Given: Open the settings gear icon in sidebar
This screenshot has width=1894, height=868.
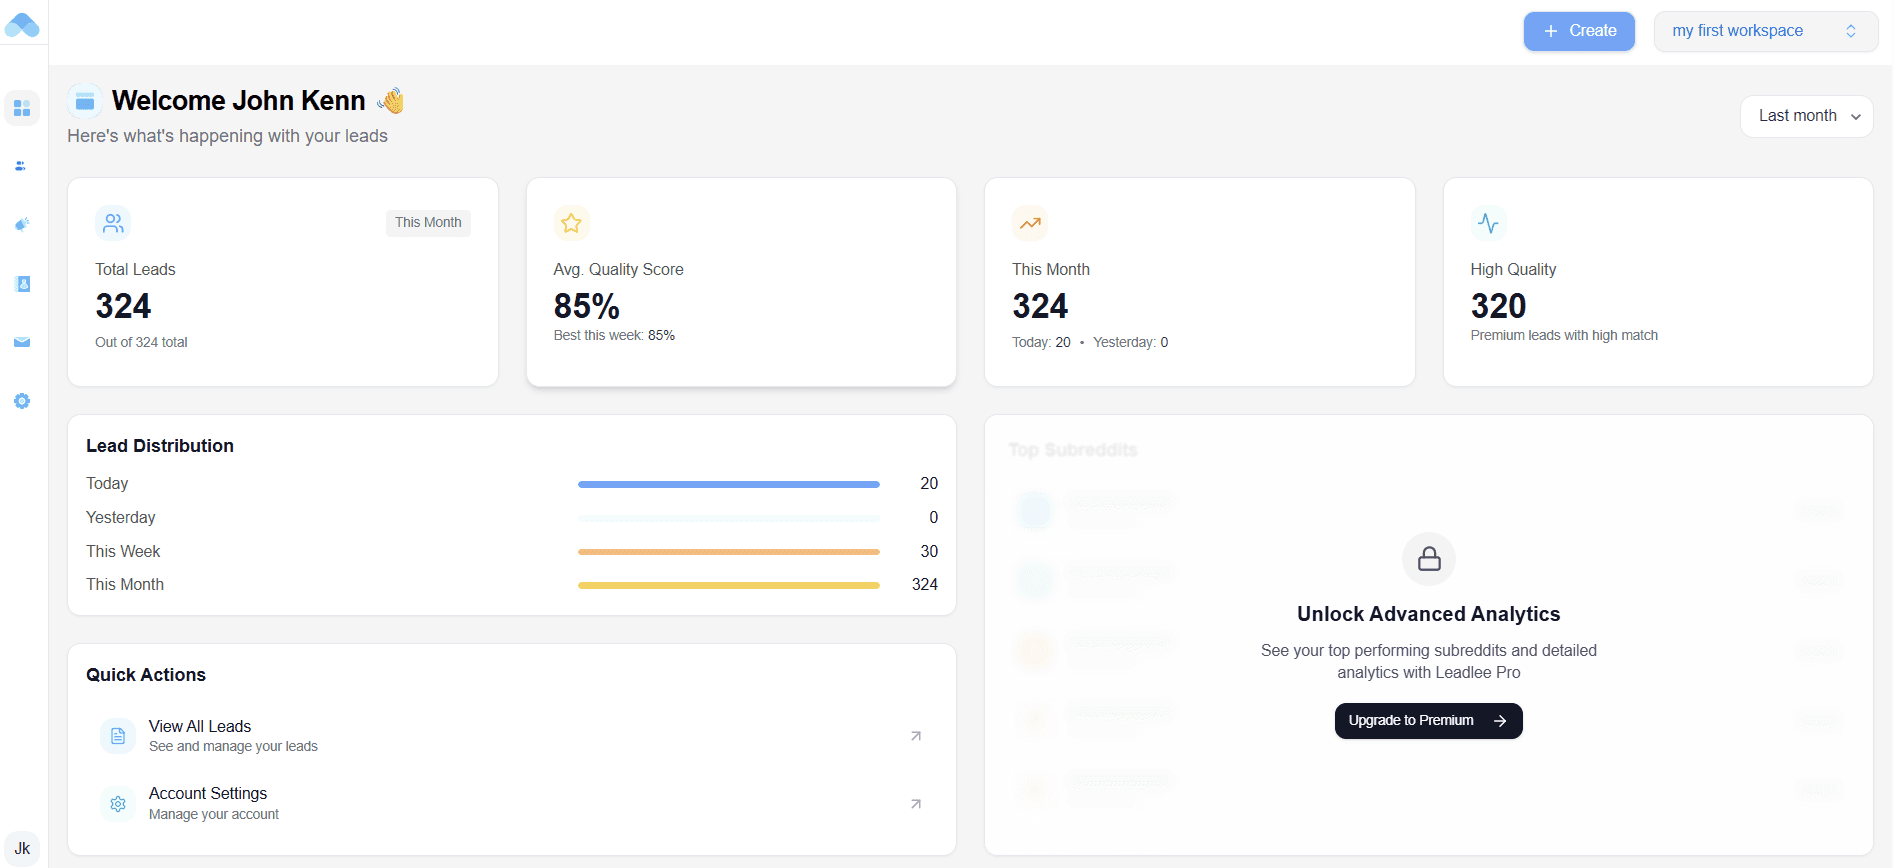Looking at the screenshot, I should click(x=22, y=401).
